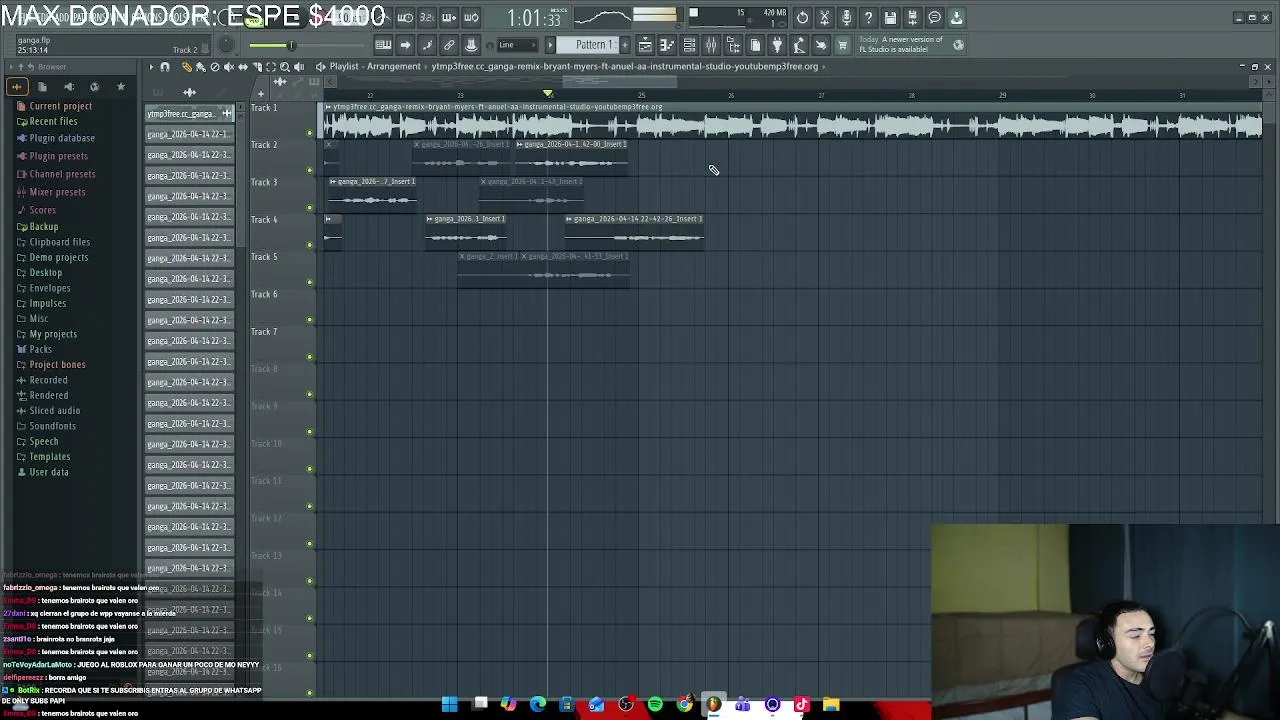Open the undo history button in top toolbar
The image size is (1280, 720).
point(802,17)
